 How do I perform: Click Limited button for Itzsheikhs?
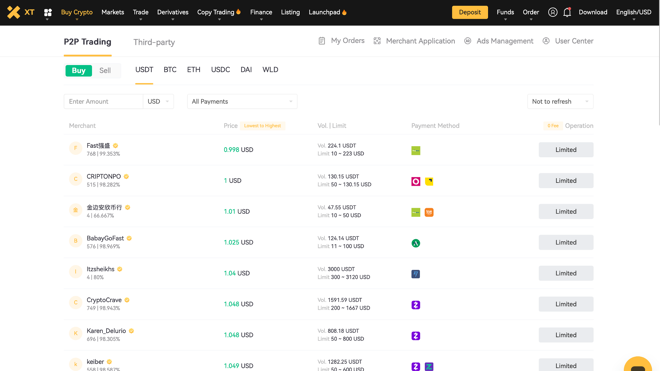[x=566, y=273]
